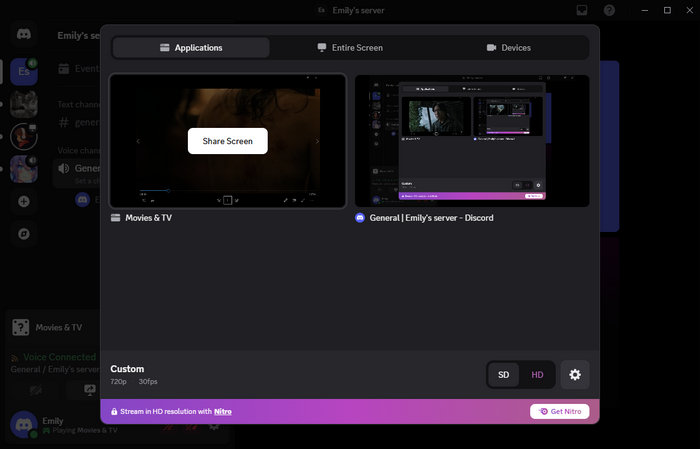Screen dimensions: 700x449
Task: Click the General voice channel speaker icon
Action: tap(64, 168)
